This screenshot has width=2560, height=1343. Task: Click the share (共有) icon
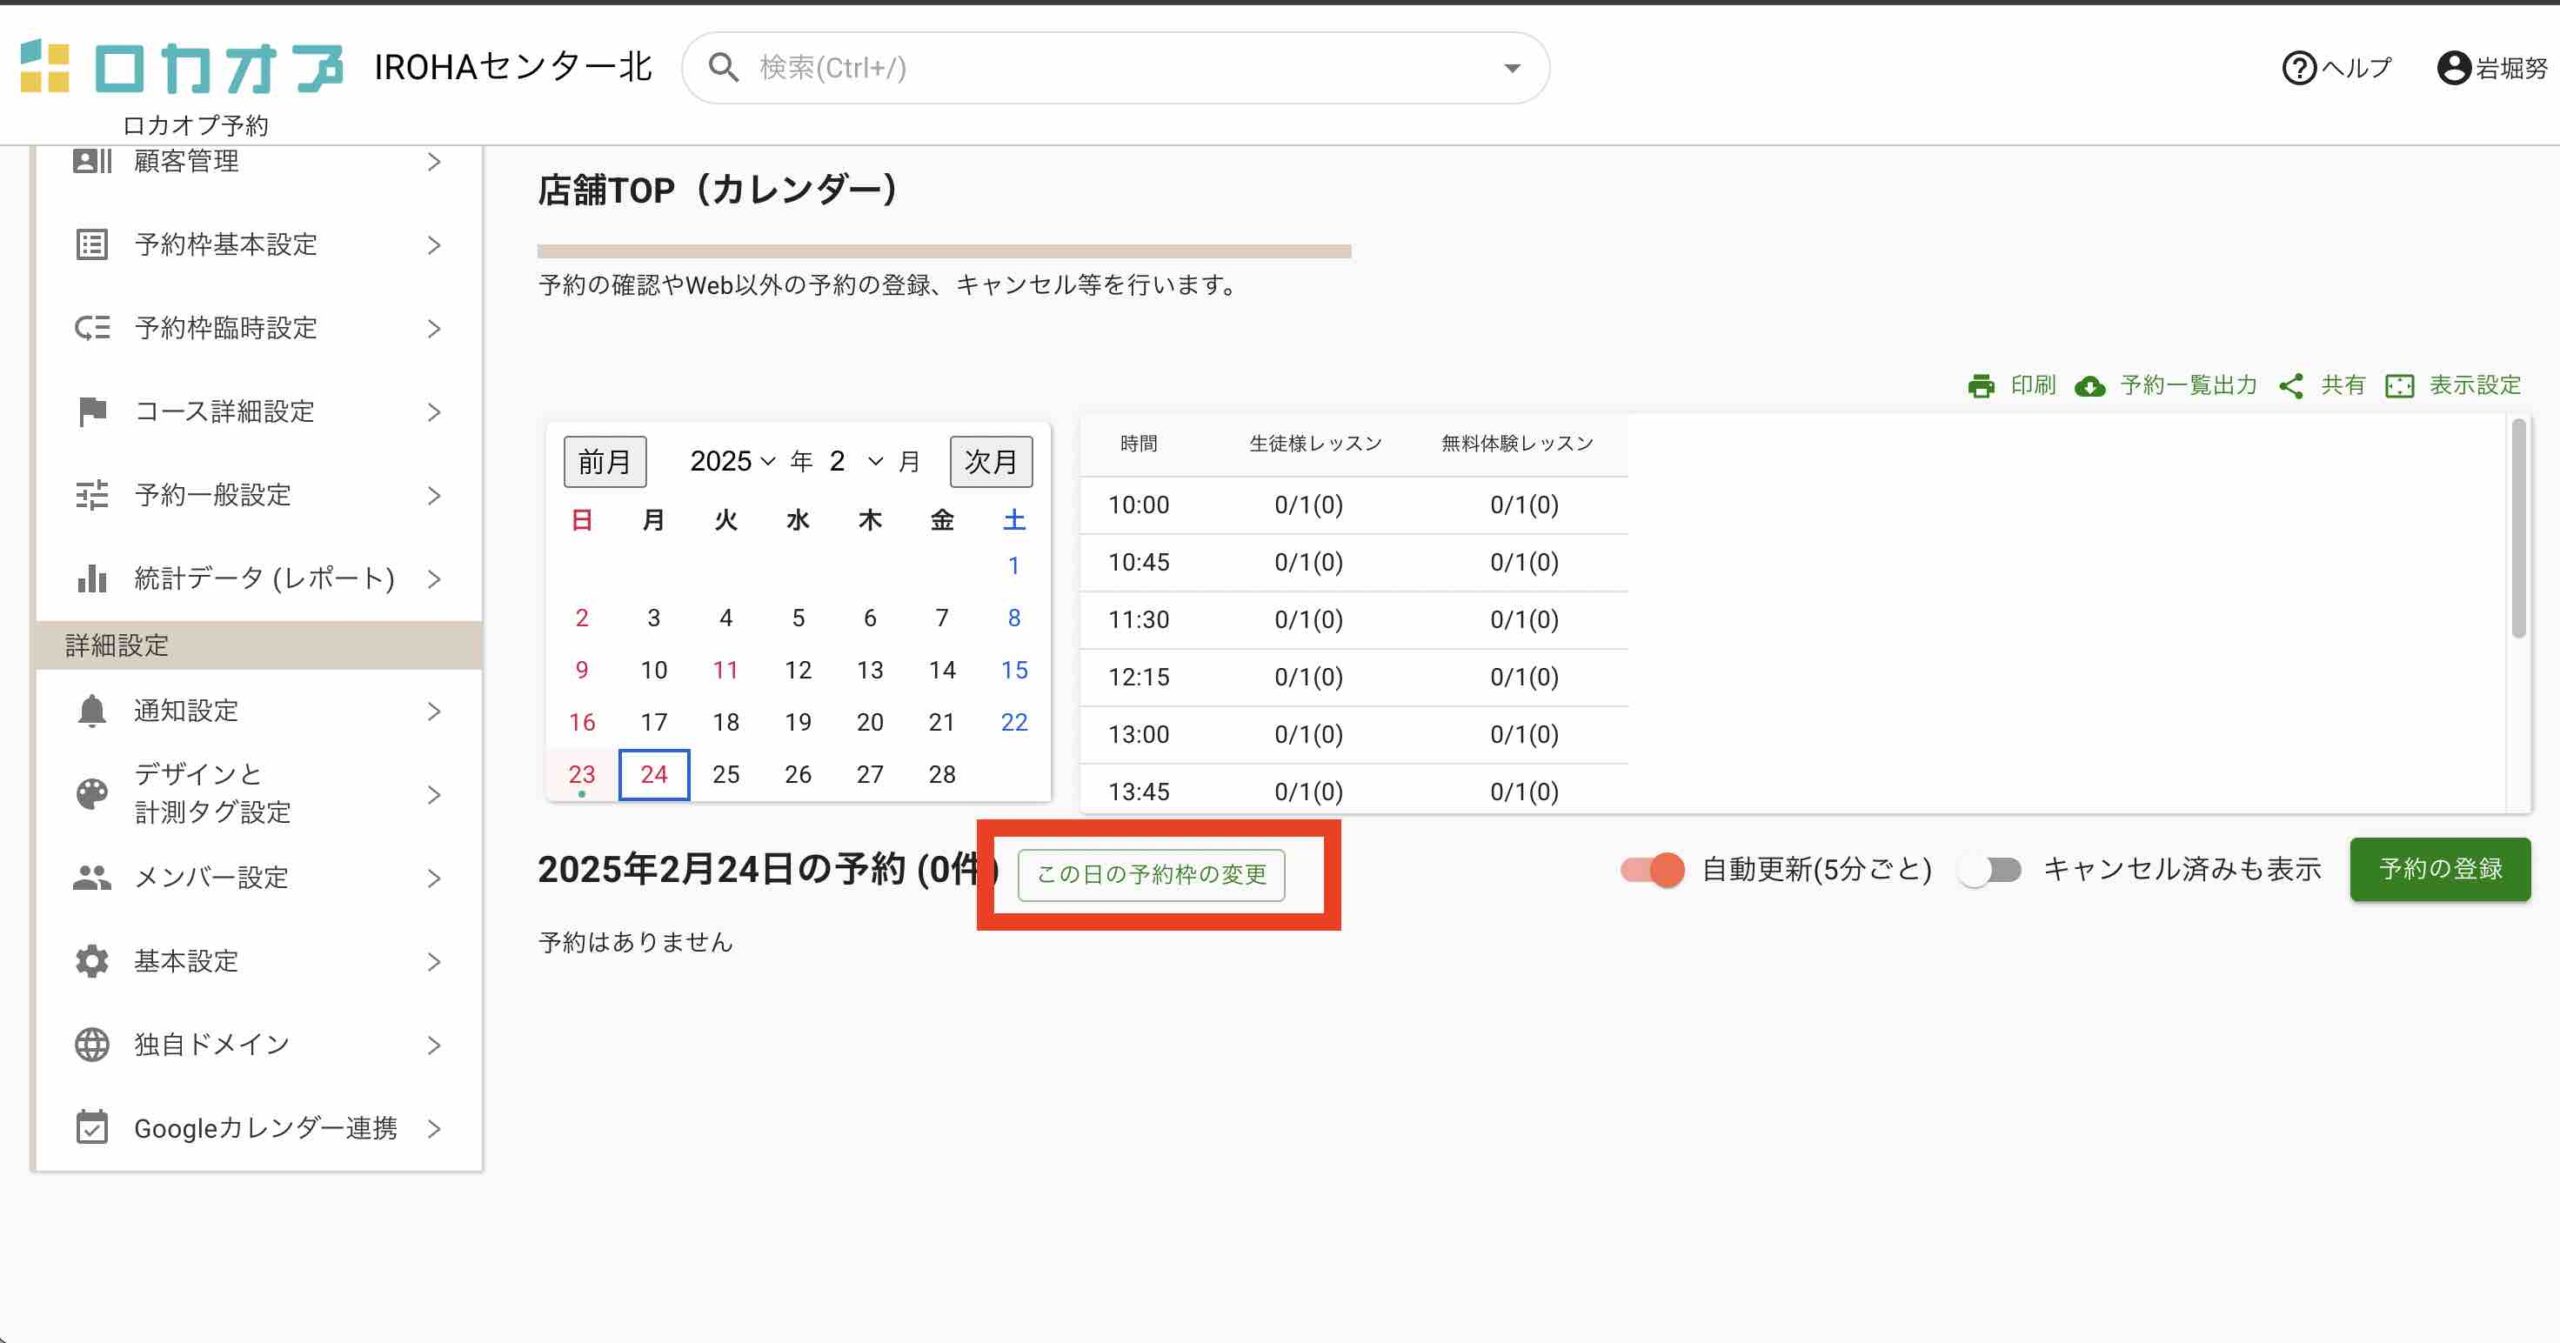tap(2291, 386)
